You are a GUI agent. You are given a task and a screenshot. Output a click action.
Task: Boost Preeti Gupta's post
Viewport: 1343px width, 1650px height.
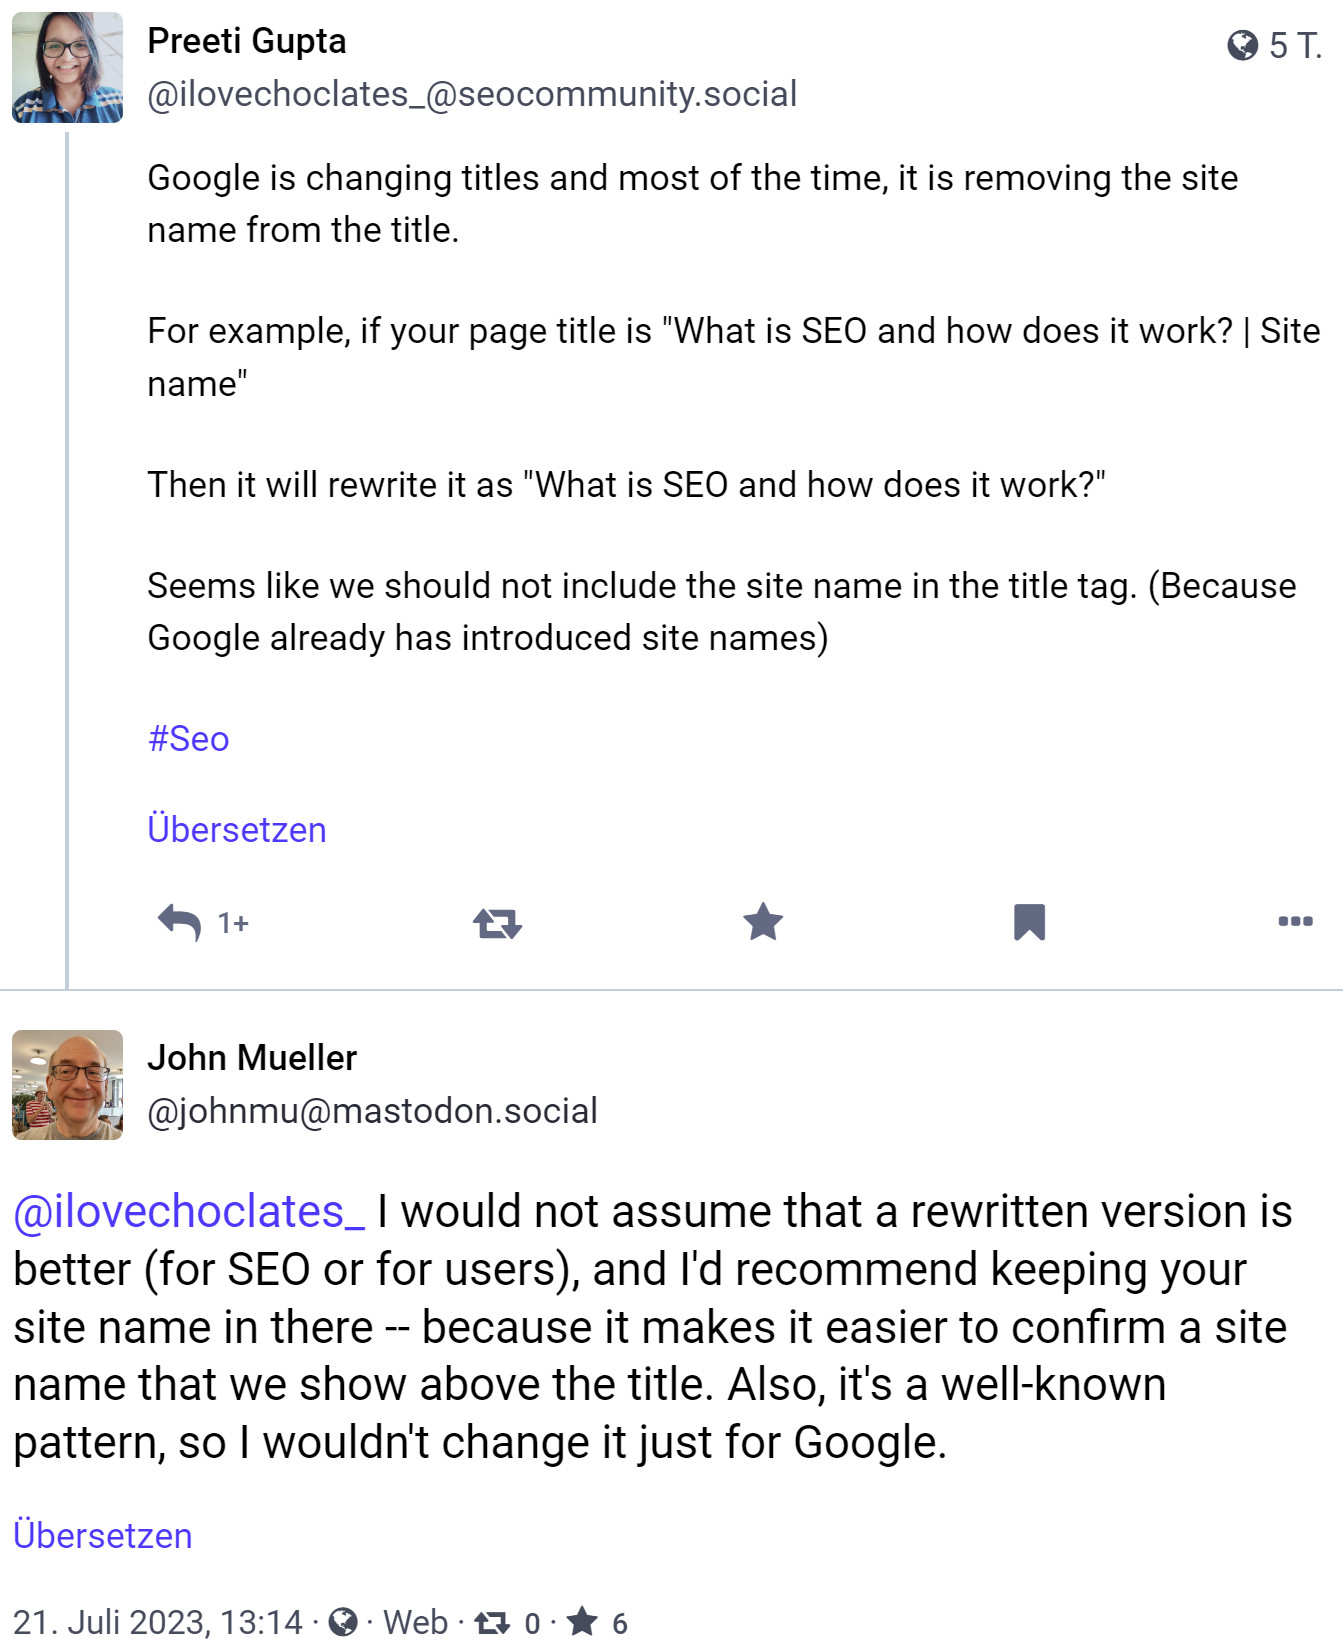499,921
